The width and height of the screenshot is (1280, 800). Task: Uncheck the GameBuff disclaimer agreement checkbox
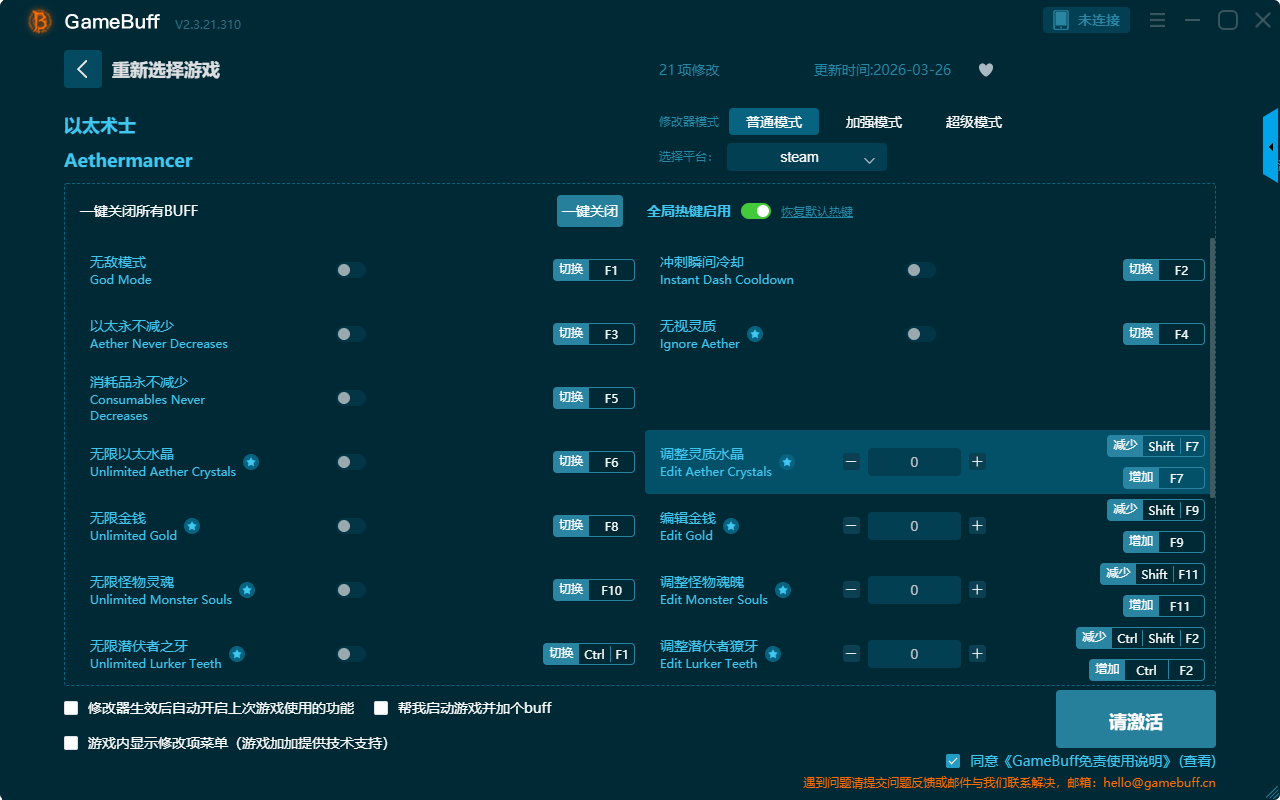point(952,761)
